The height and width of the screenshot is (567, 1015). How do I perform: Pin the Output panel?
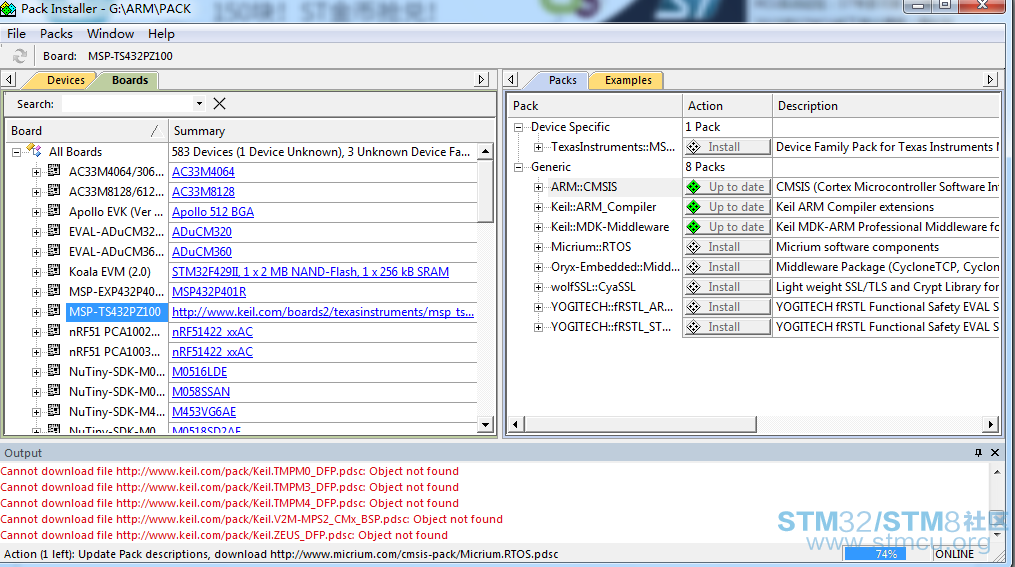pyautogui.click(x=978, y=452)
